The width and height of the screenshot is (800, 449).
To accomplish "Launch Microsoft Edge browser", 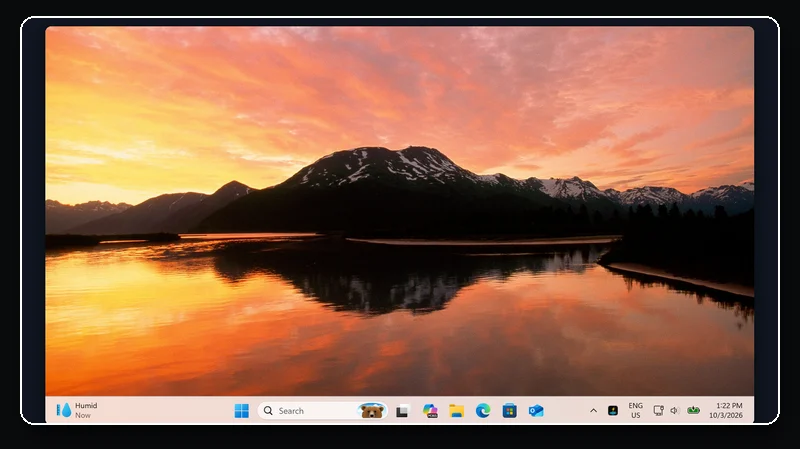I will click(x=483, y=411).
